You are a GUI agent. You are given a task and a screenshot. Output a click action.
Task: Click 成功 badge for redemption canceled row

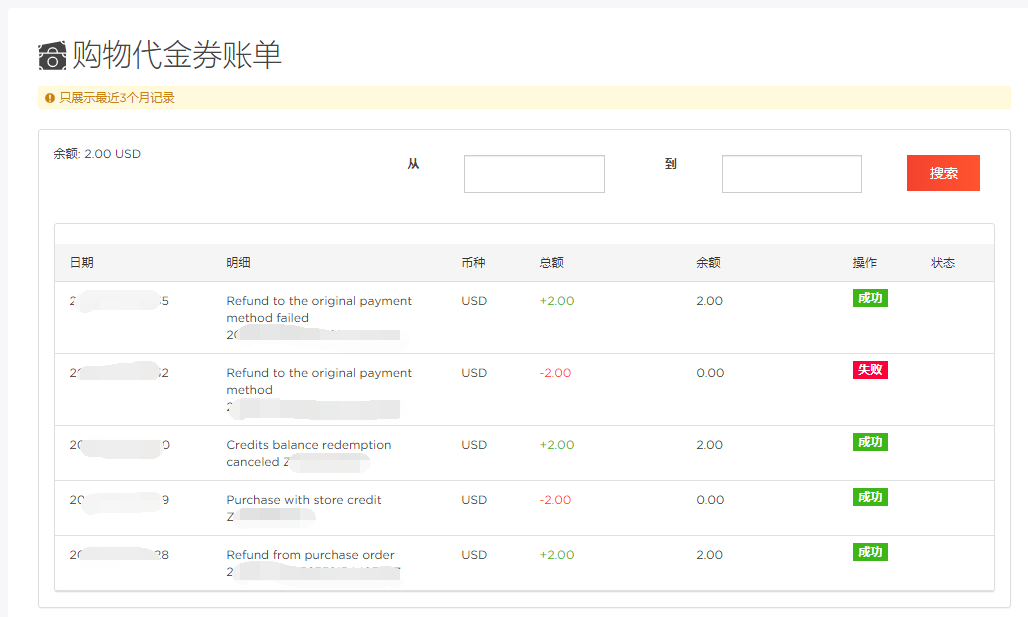[870, 442]
